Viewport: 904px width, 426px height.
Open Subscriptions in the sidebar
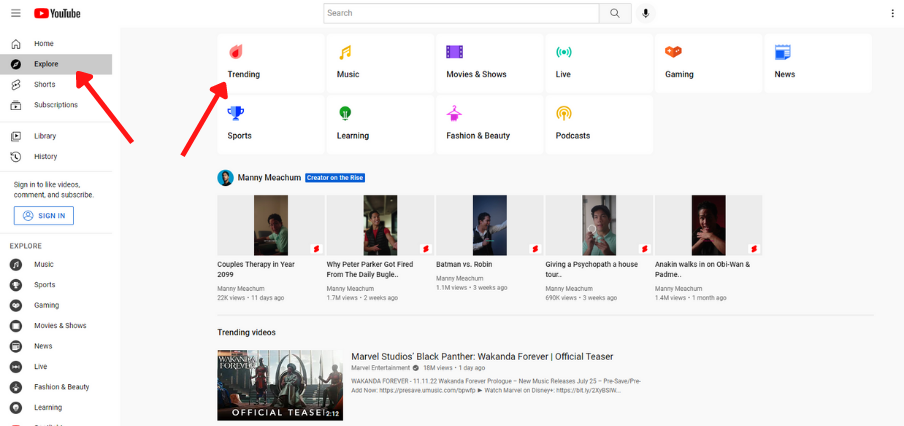point(55,105)
